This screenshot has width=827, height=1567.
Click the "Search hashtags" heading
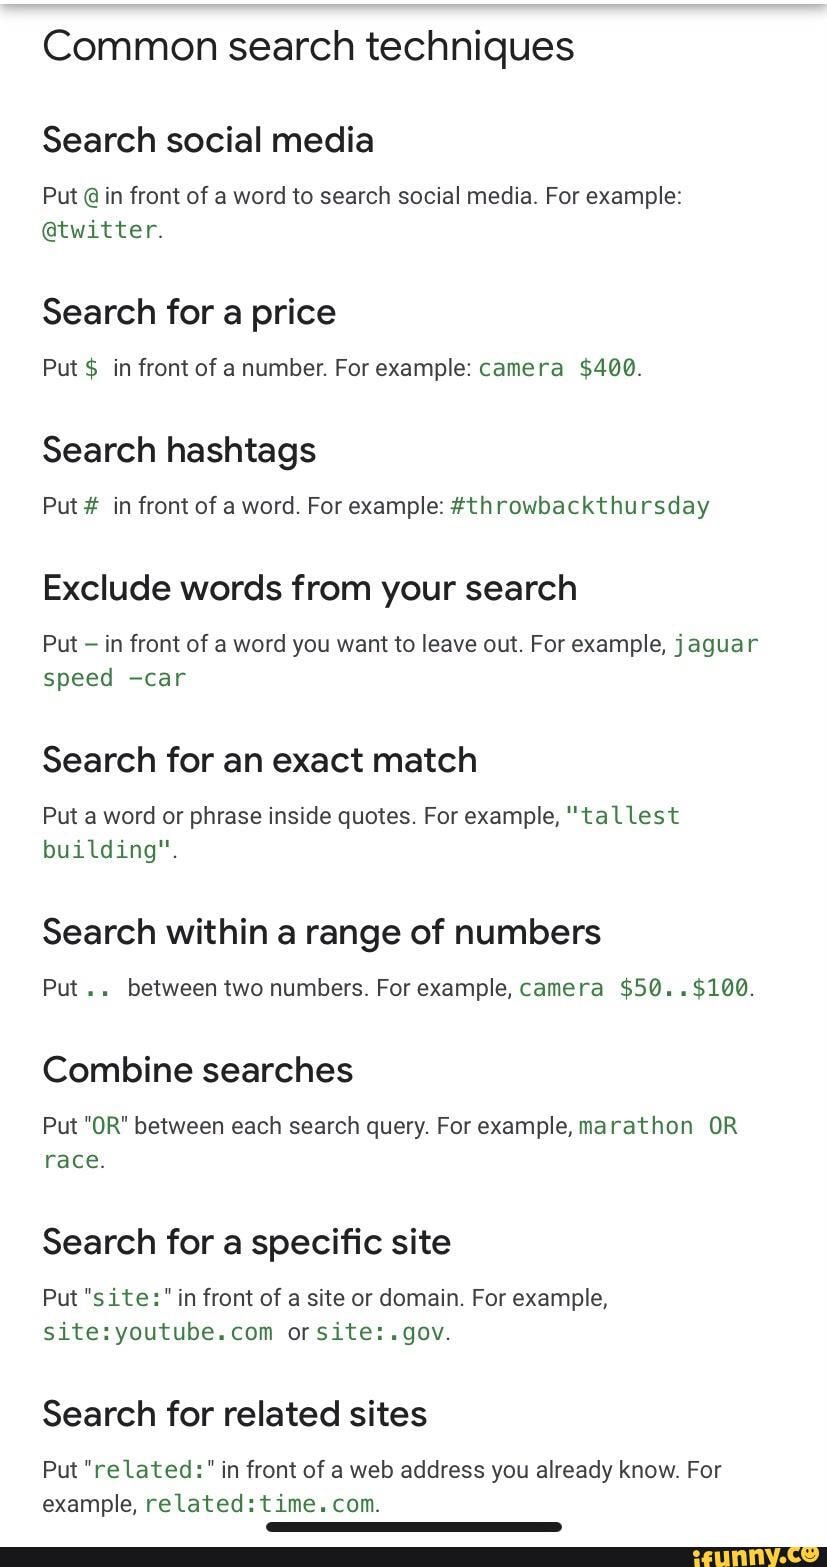click(179, 450)
